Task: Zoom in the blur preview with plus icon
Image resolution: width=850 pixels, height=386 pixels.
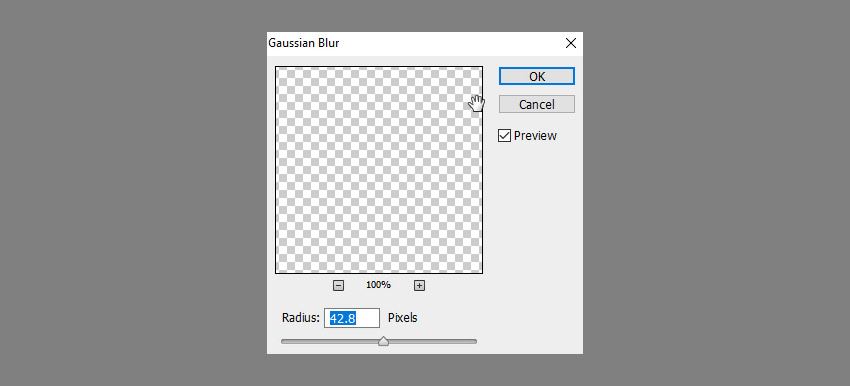Action: (x=419, y=285)
